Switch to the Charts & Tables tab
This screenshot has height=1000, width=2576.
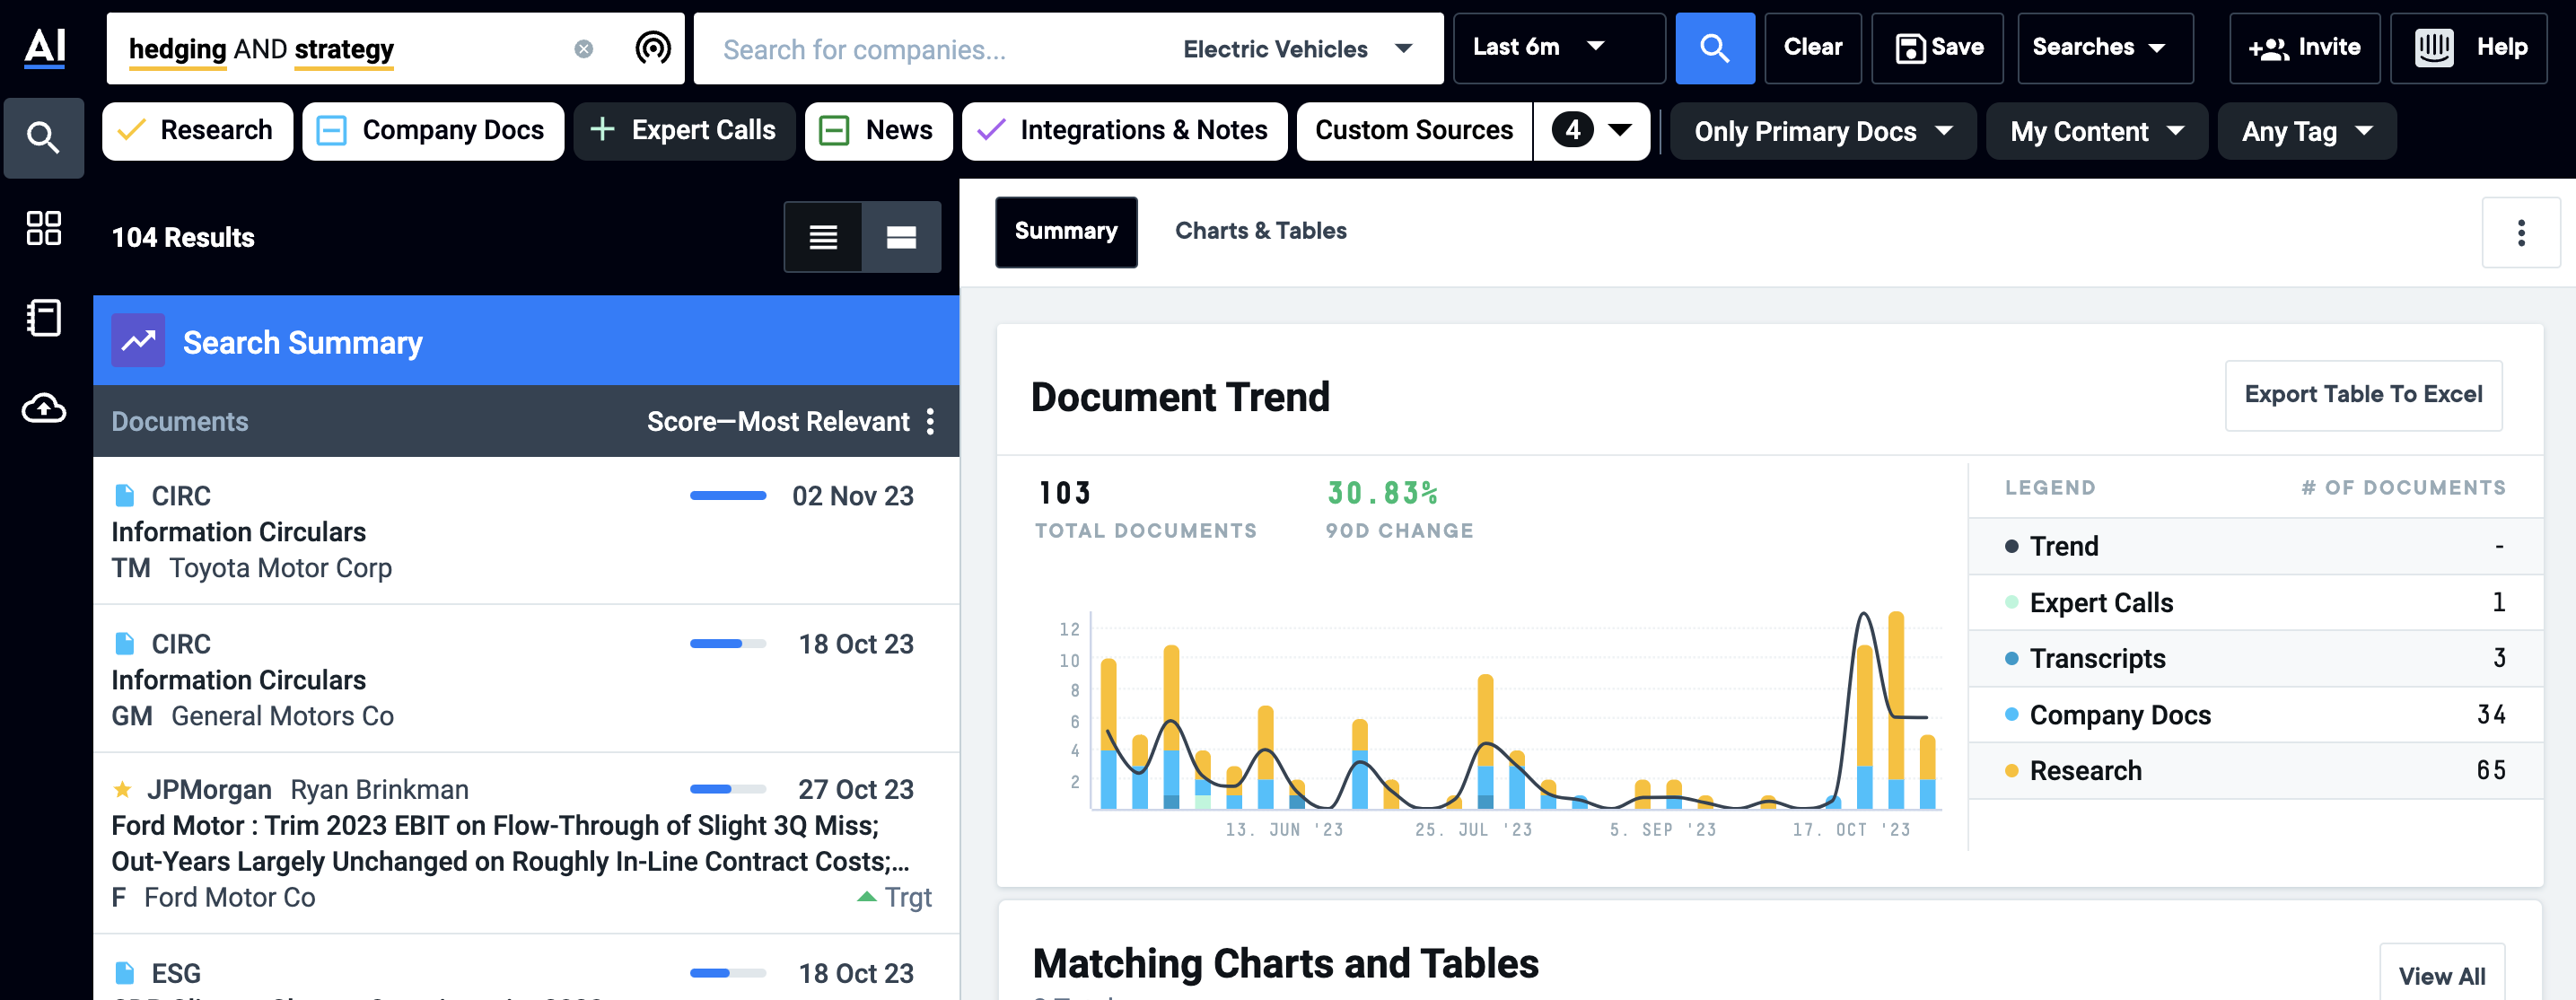pyautogui.click(x=1260, y=231)
